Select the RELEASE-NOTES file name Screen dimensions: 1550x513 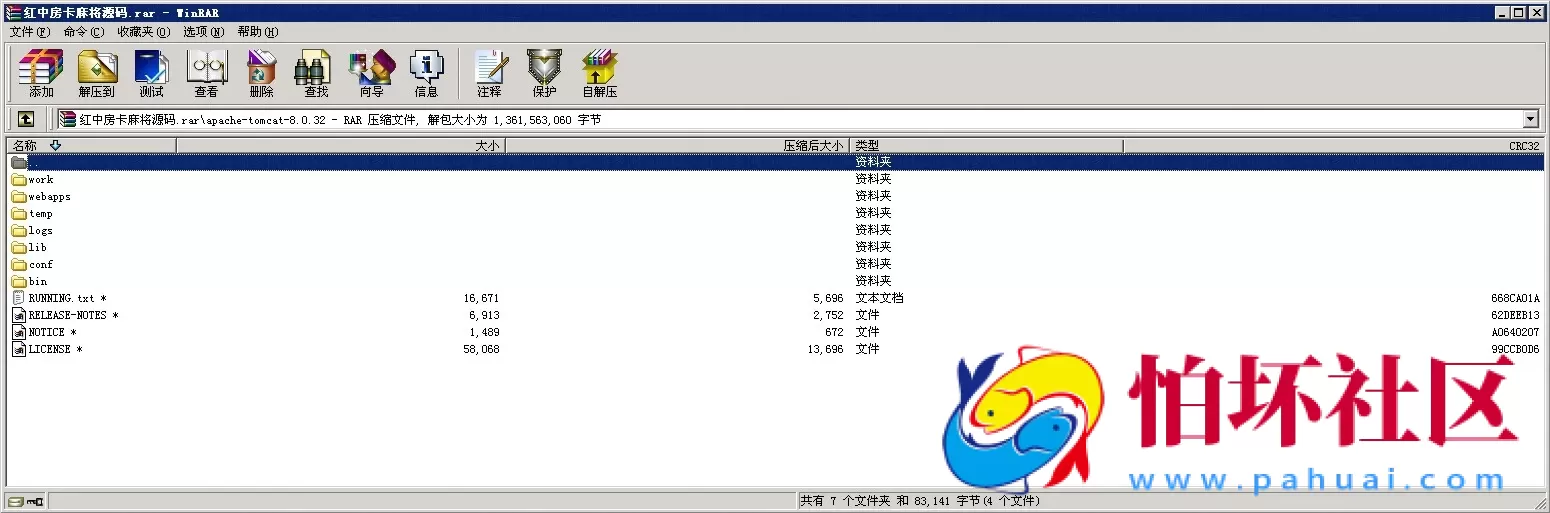click(73, 316)
